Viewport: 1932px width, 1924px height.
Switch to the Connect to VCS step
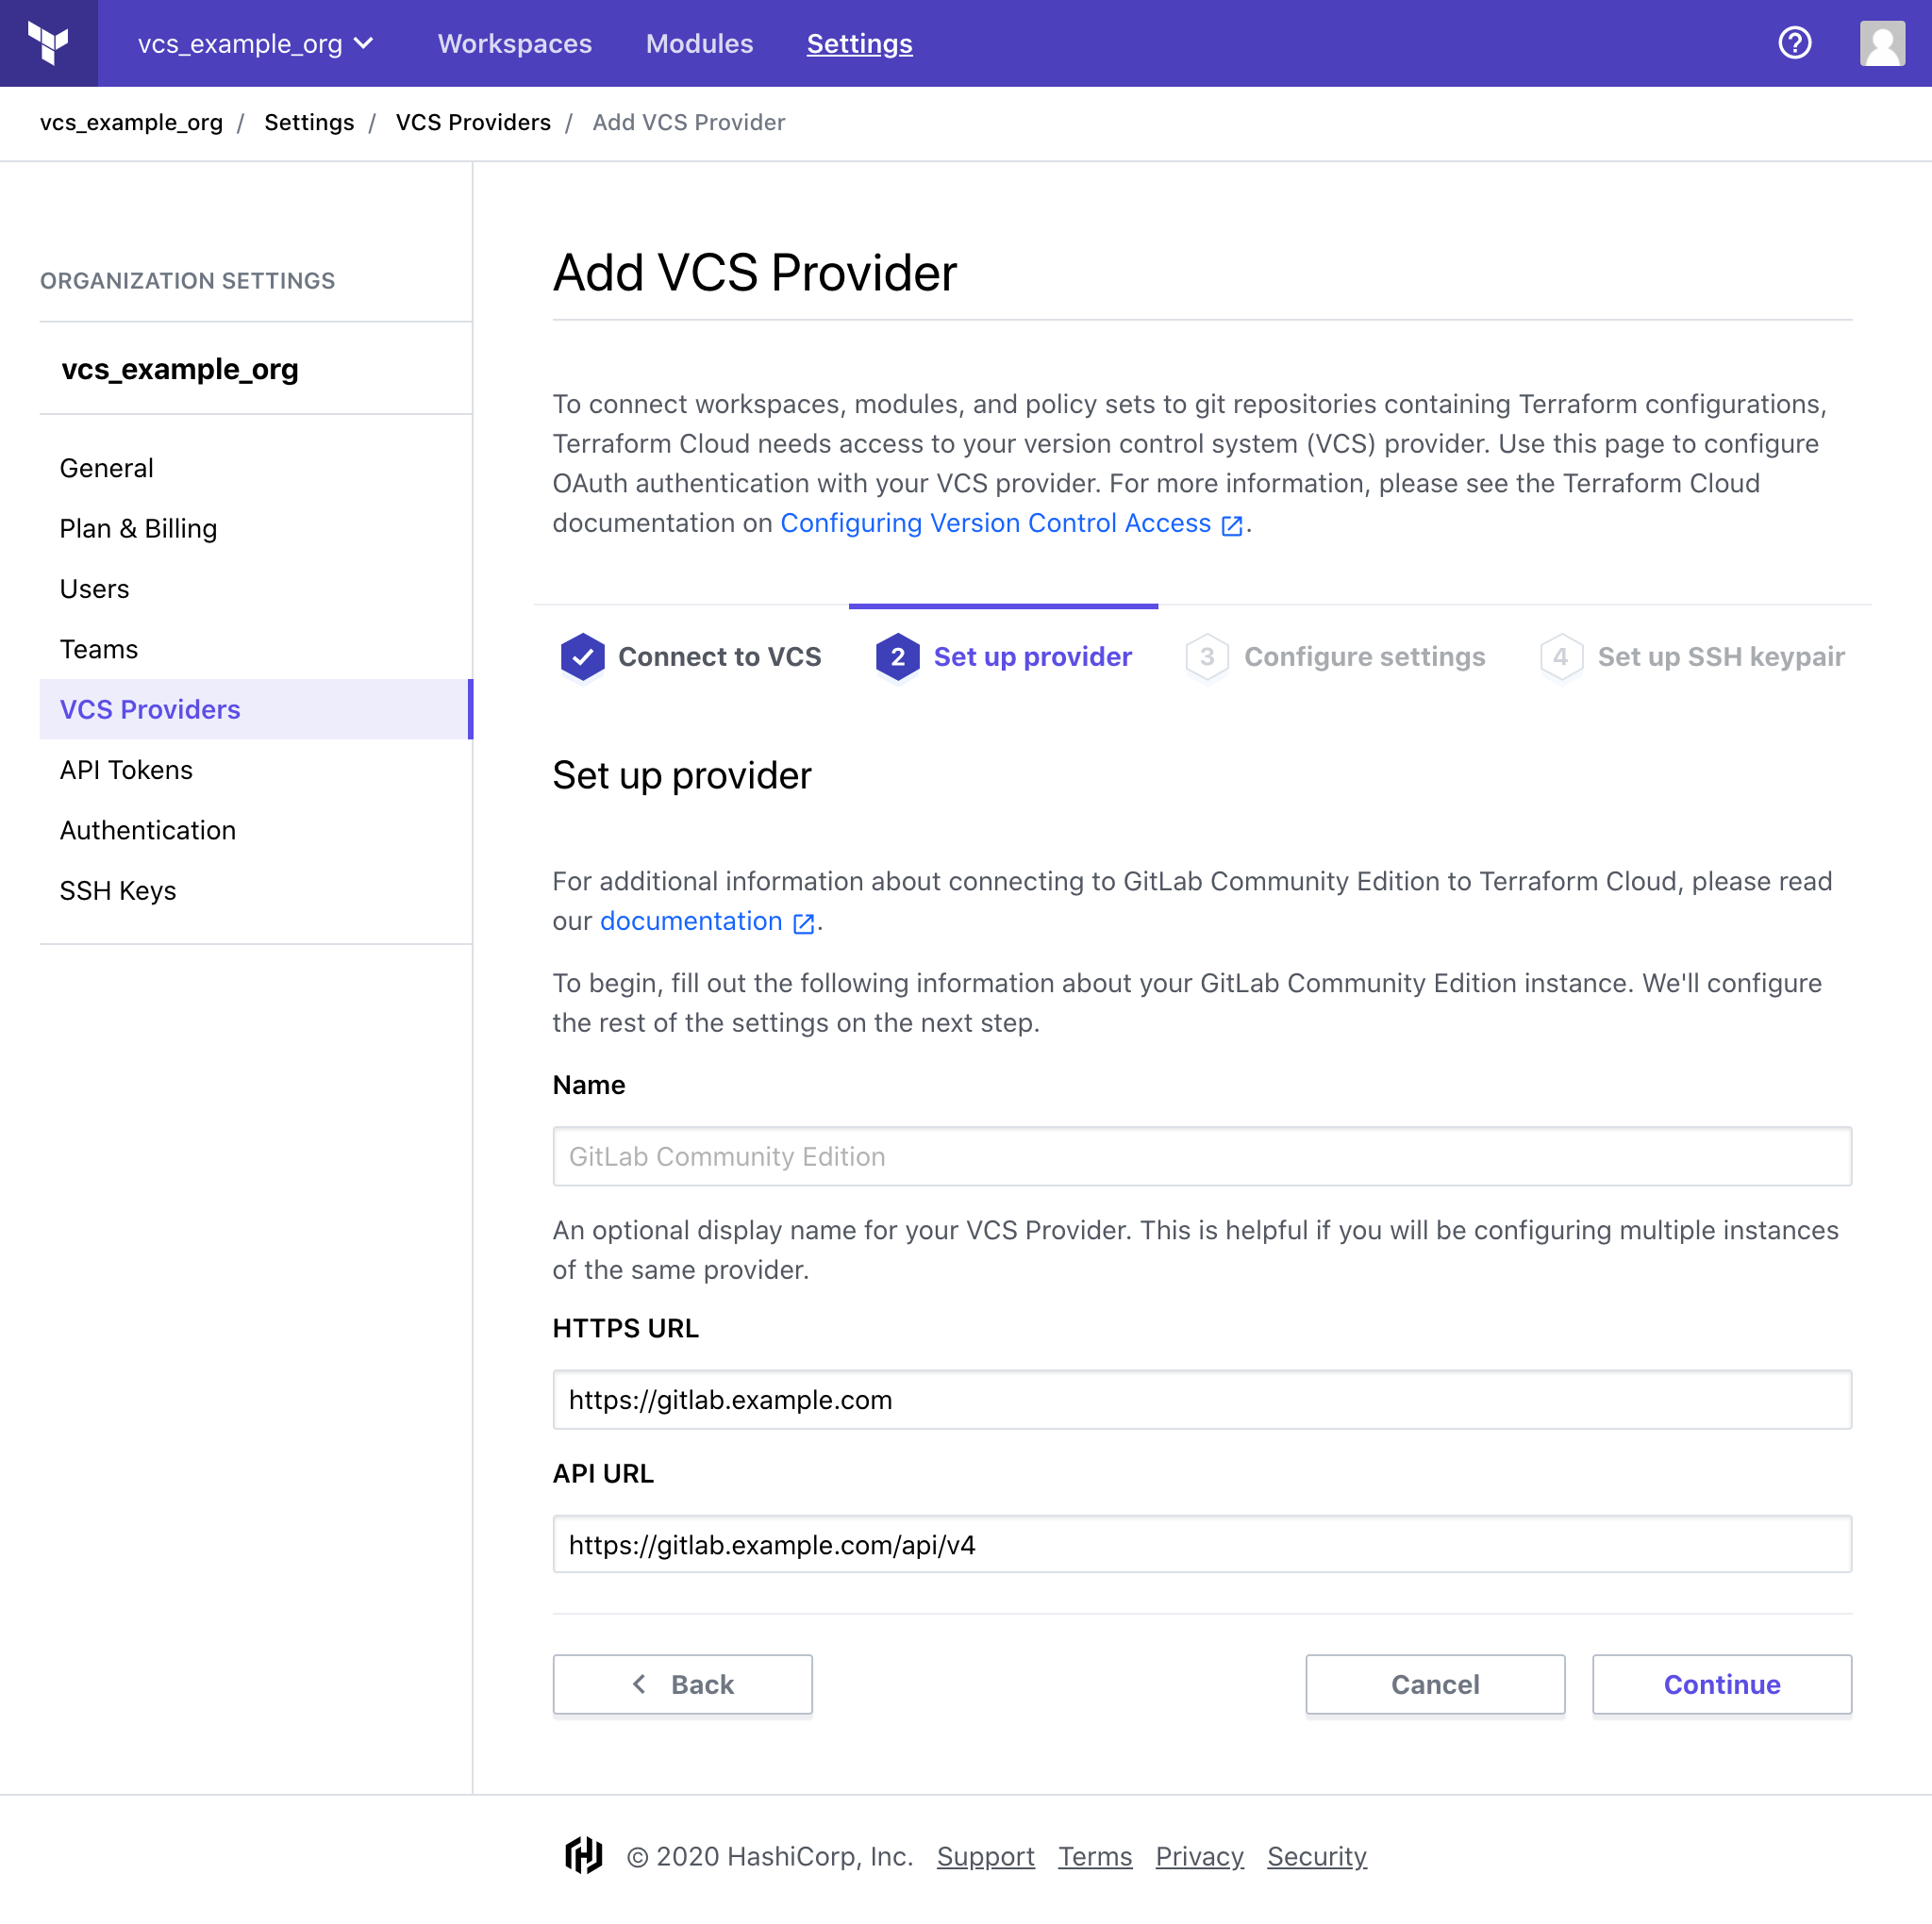click(691, 657)
